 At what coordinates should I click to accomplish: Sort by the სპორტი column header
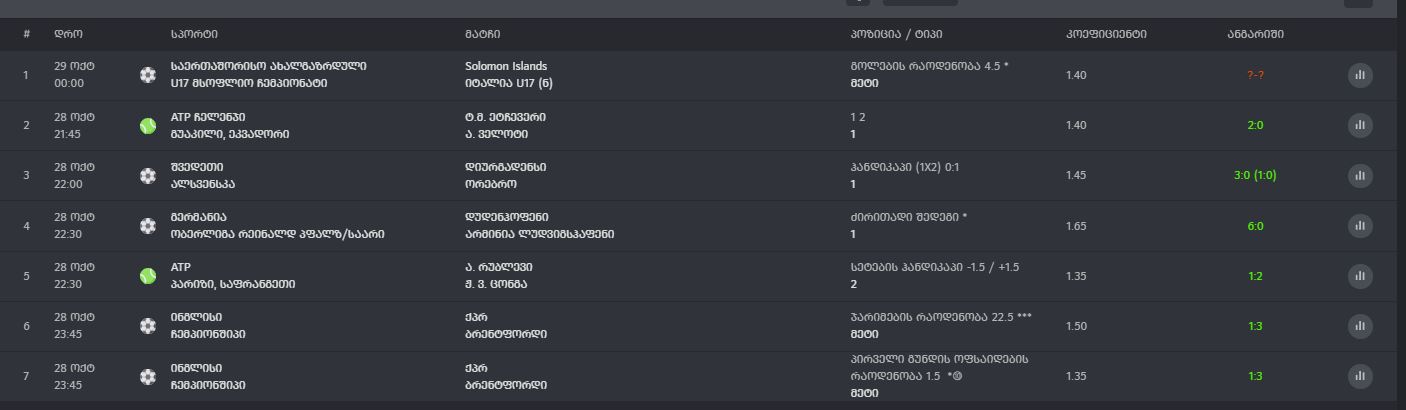pos(193,34)
